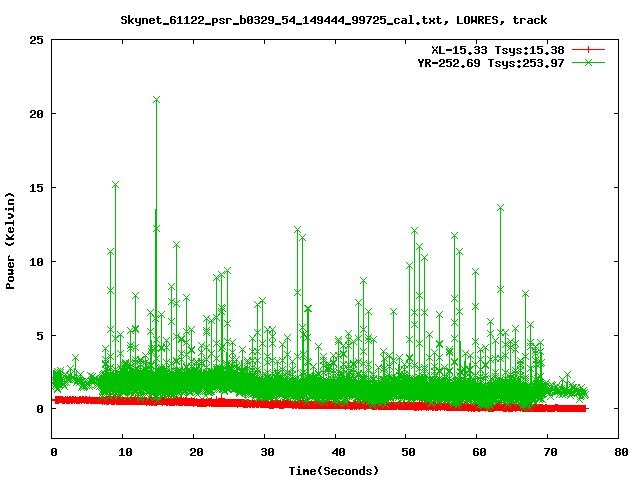Click the 30 tick label on time axis
The image size is (640, 480).
(266, 452)
